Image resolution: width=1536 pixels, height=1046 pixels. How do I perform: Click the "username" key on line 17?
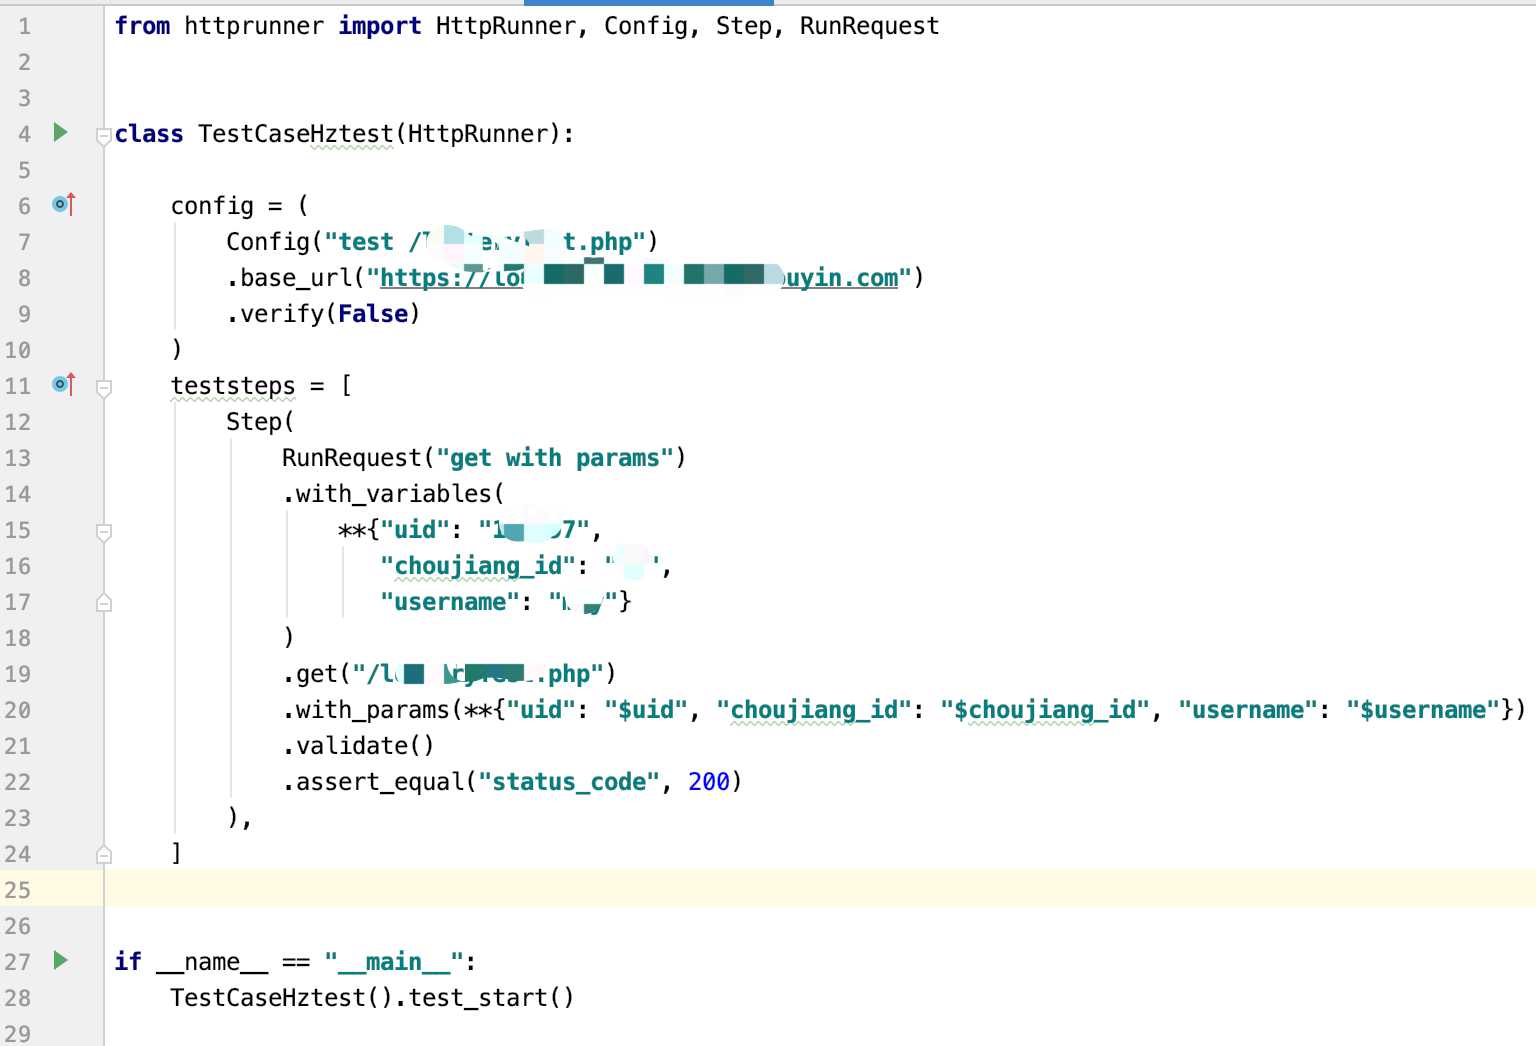click(x=450, y=602)
